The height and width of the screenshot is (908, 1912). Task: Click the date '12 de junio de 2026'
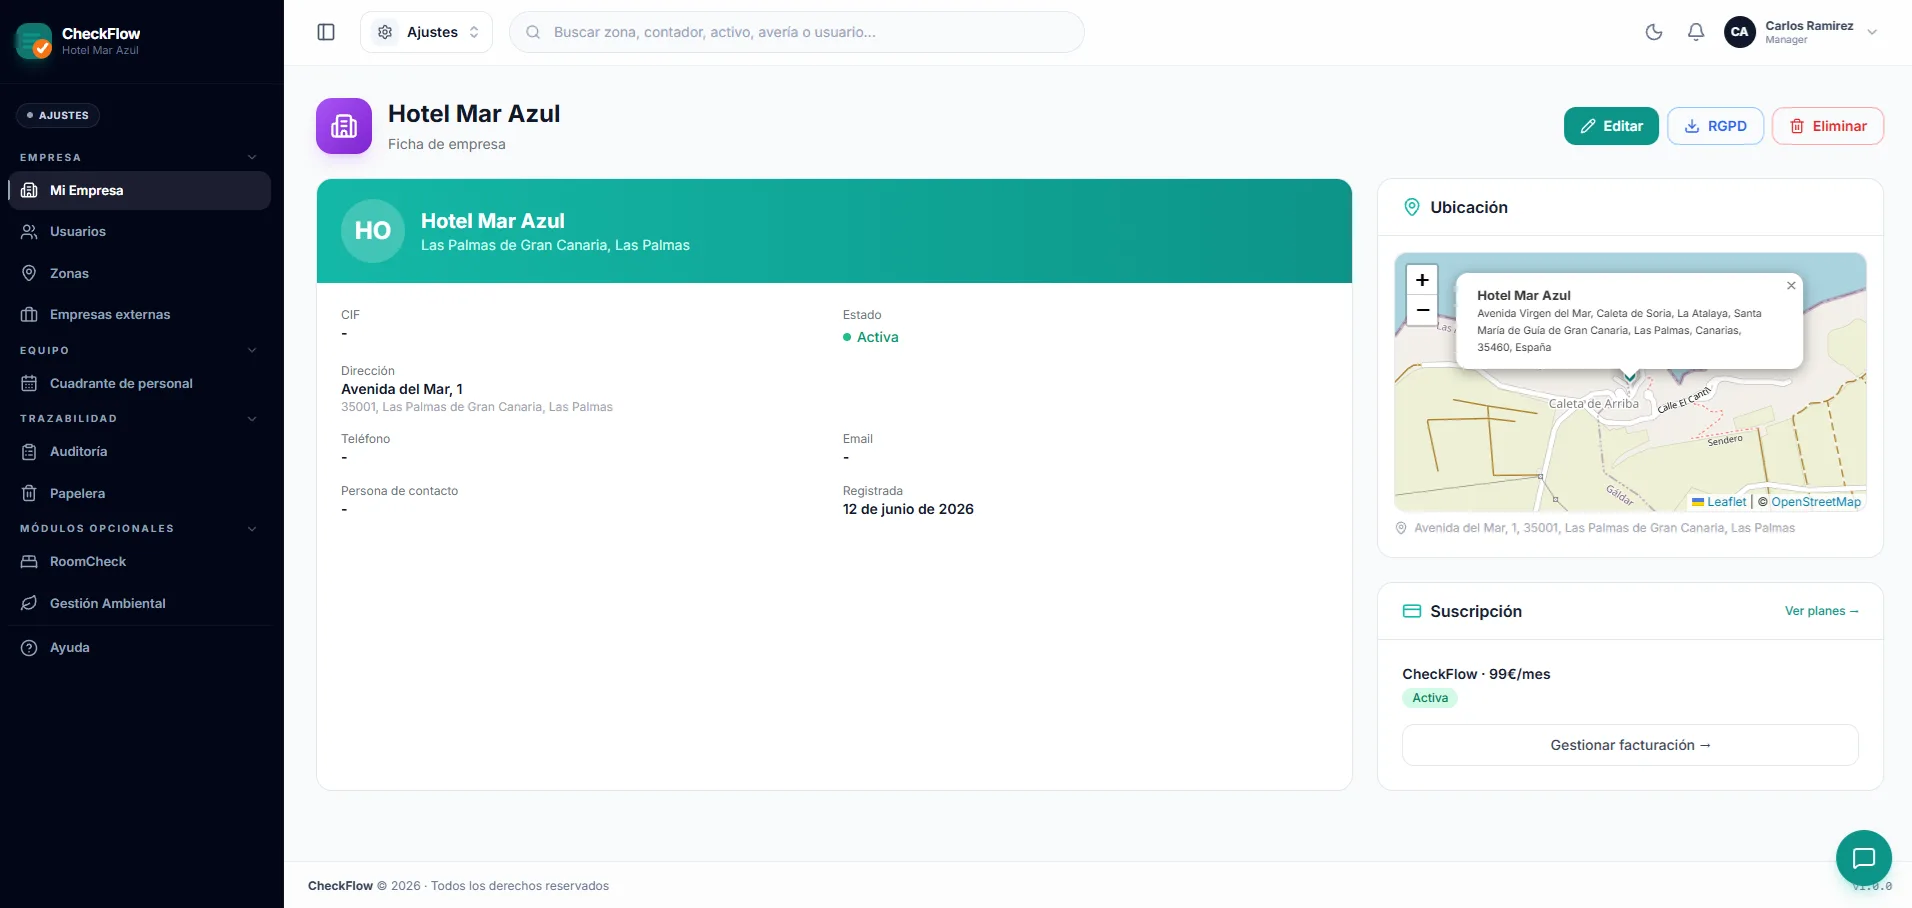click(x=908, y=509)
